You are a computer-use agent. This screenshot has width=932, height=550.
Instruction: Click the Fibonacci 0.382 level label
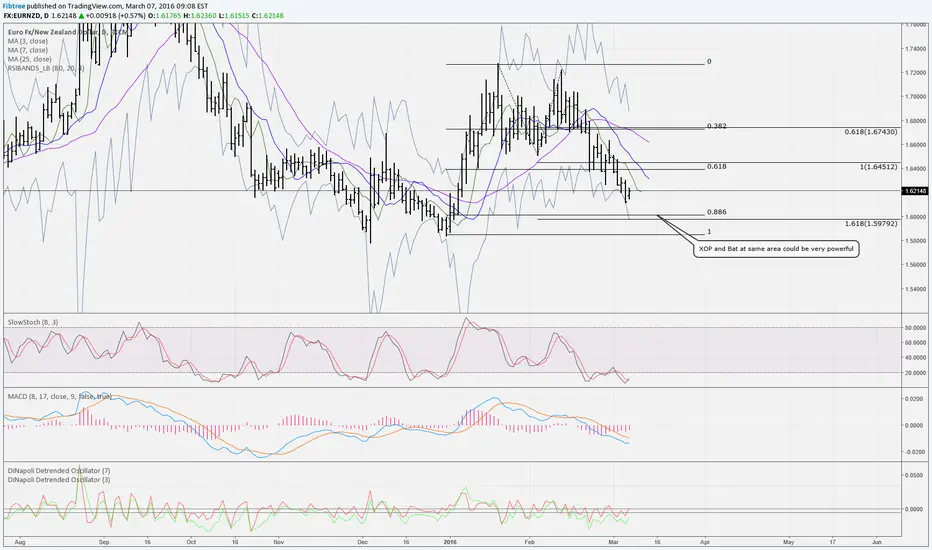(716, 126)
